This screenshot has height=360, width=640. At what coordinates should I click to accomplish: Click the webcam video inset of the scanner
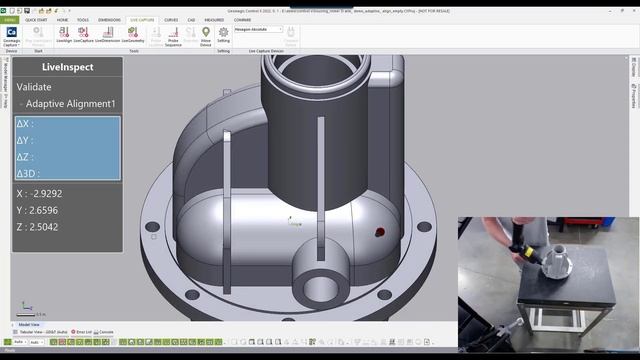click(x=548, y=284)
